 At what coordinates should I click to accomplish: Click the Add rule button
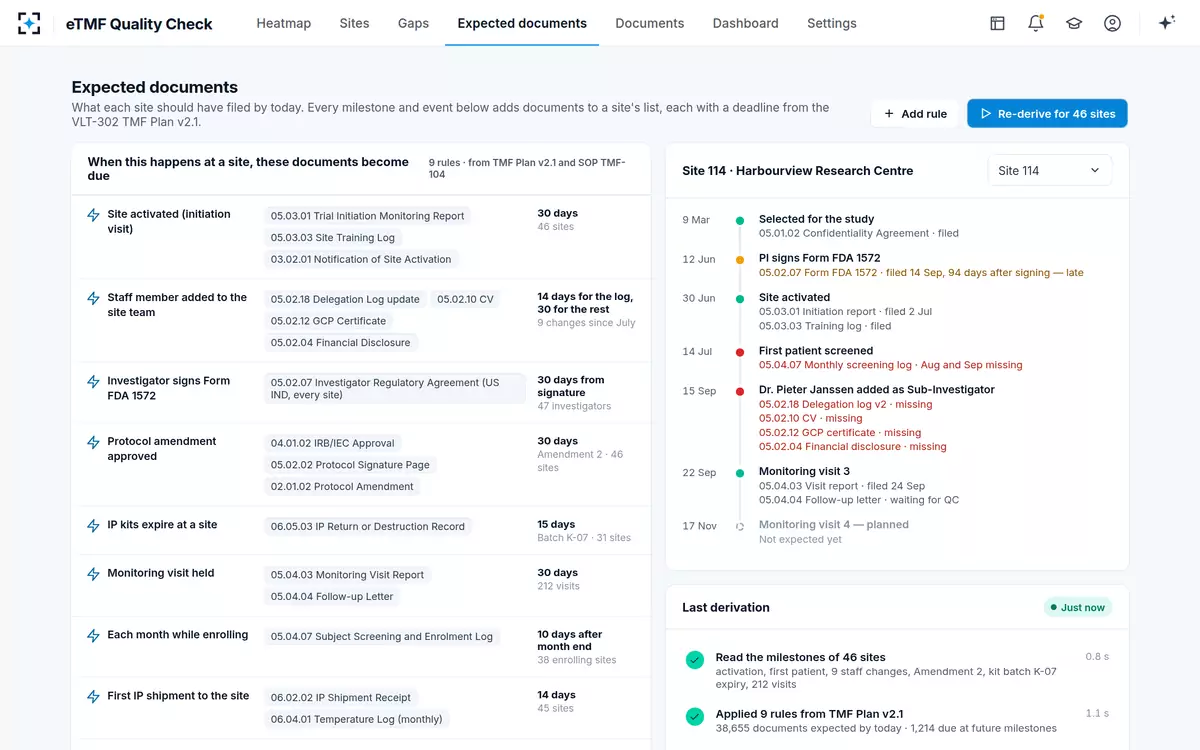click(x=915, y=114)
